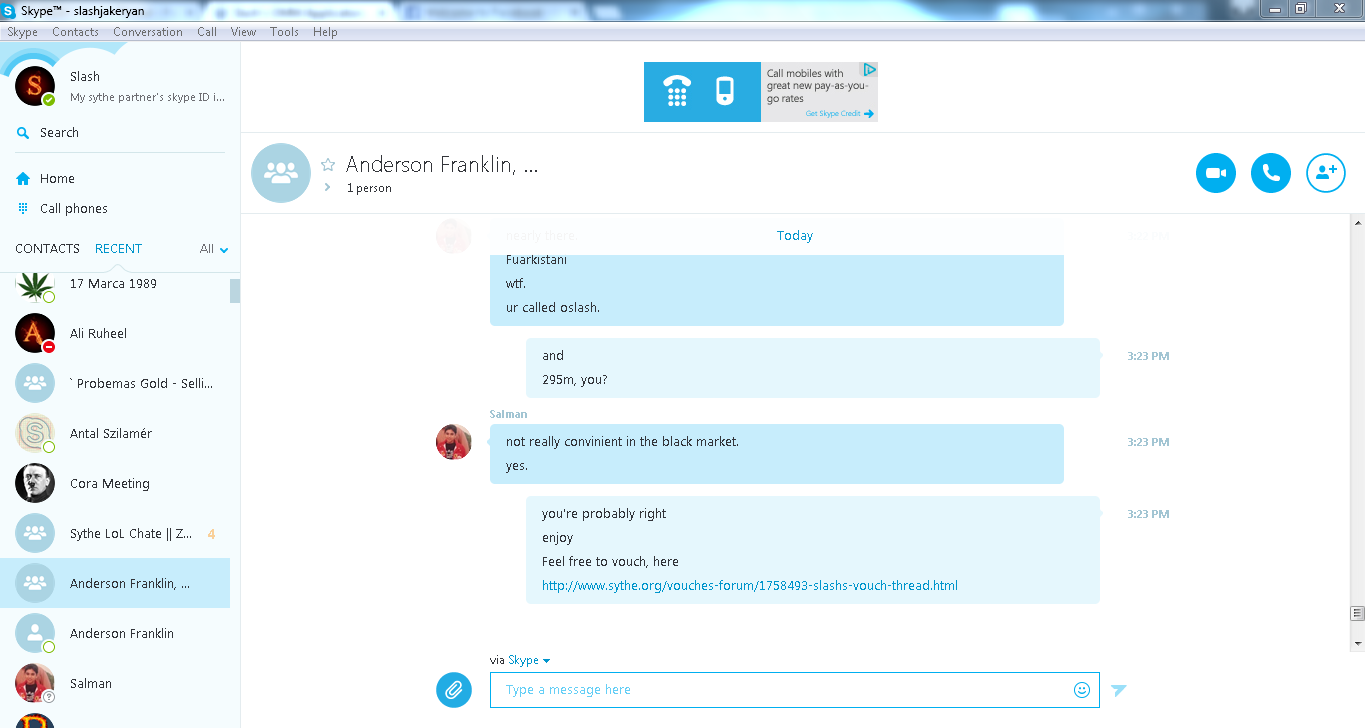Viewport: 1365px width, 728px height.
Task: Open the Help menu
Action: 325,32
